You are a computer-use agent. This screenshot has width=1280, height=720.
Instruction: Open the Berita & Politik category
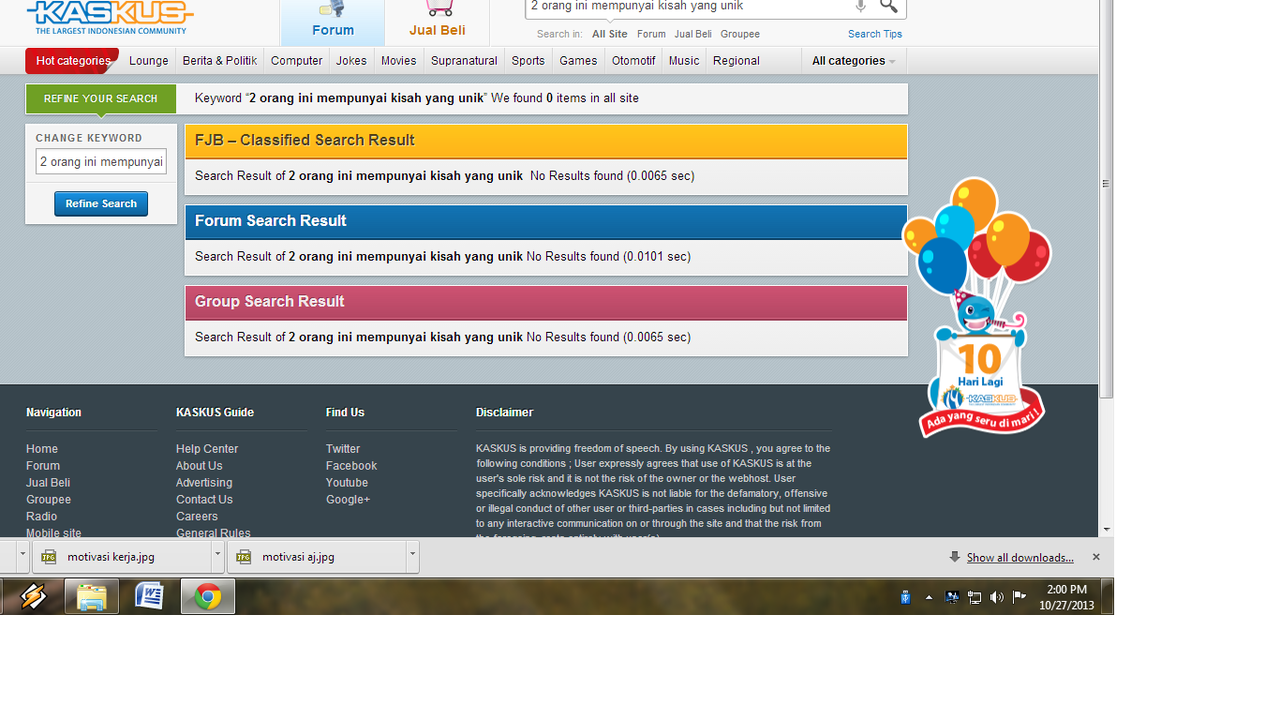click(220, 61)
